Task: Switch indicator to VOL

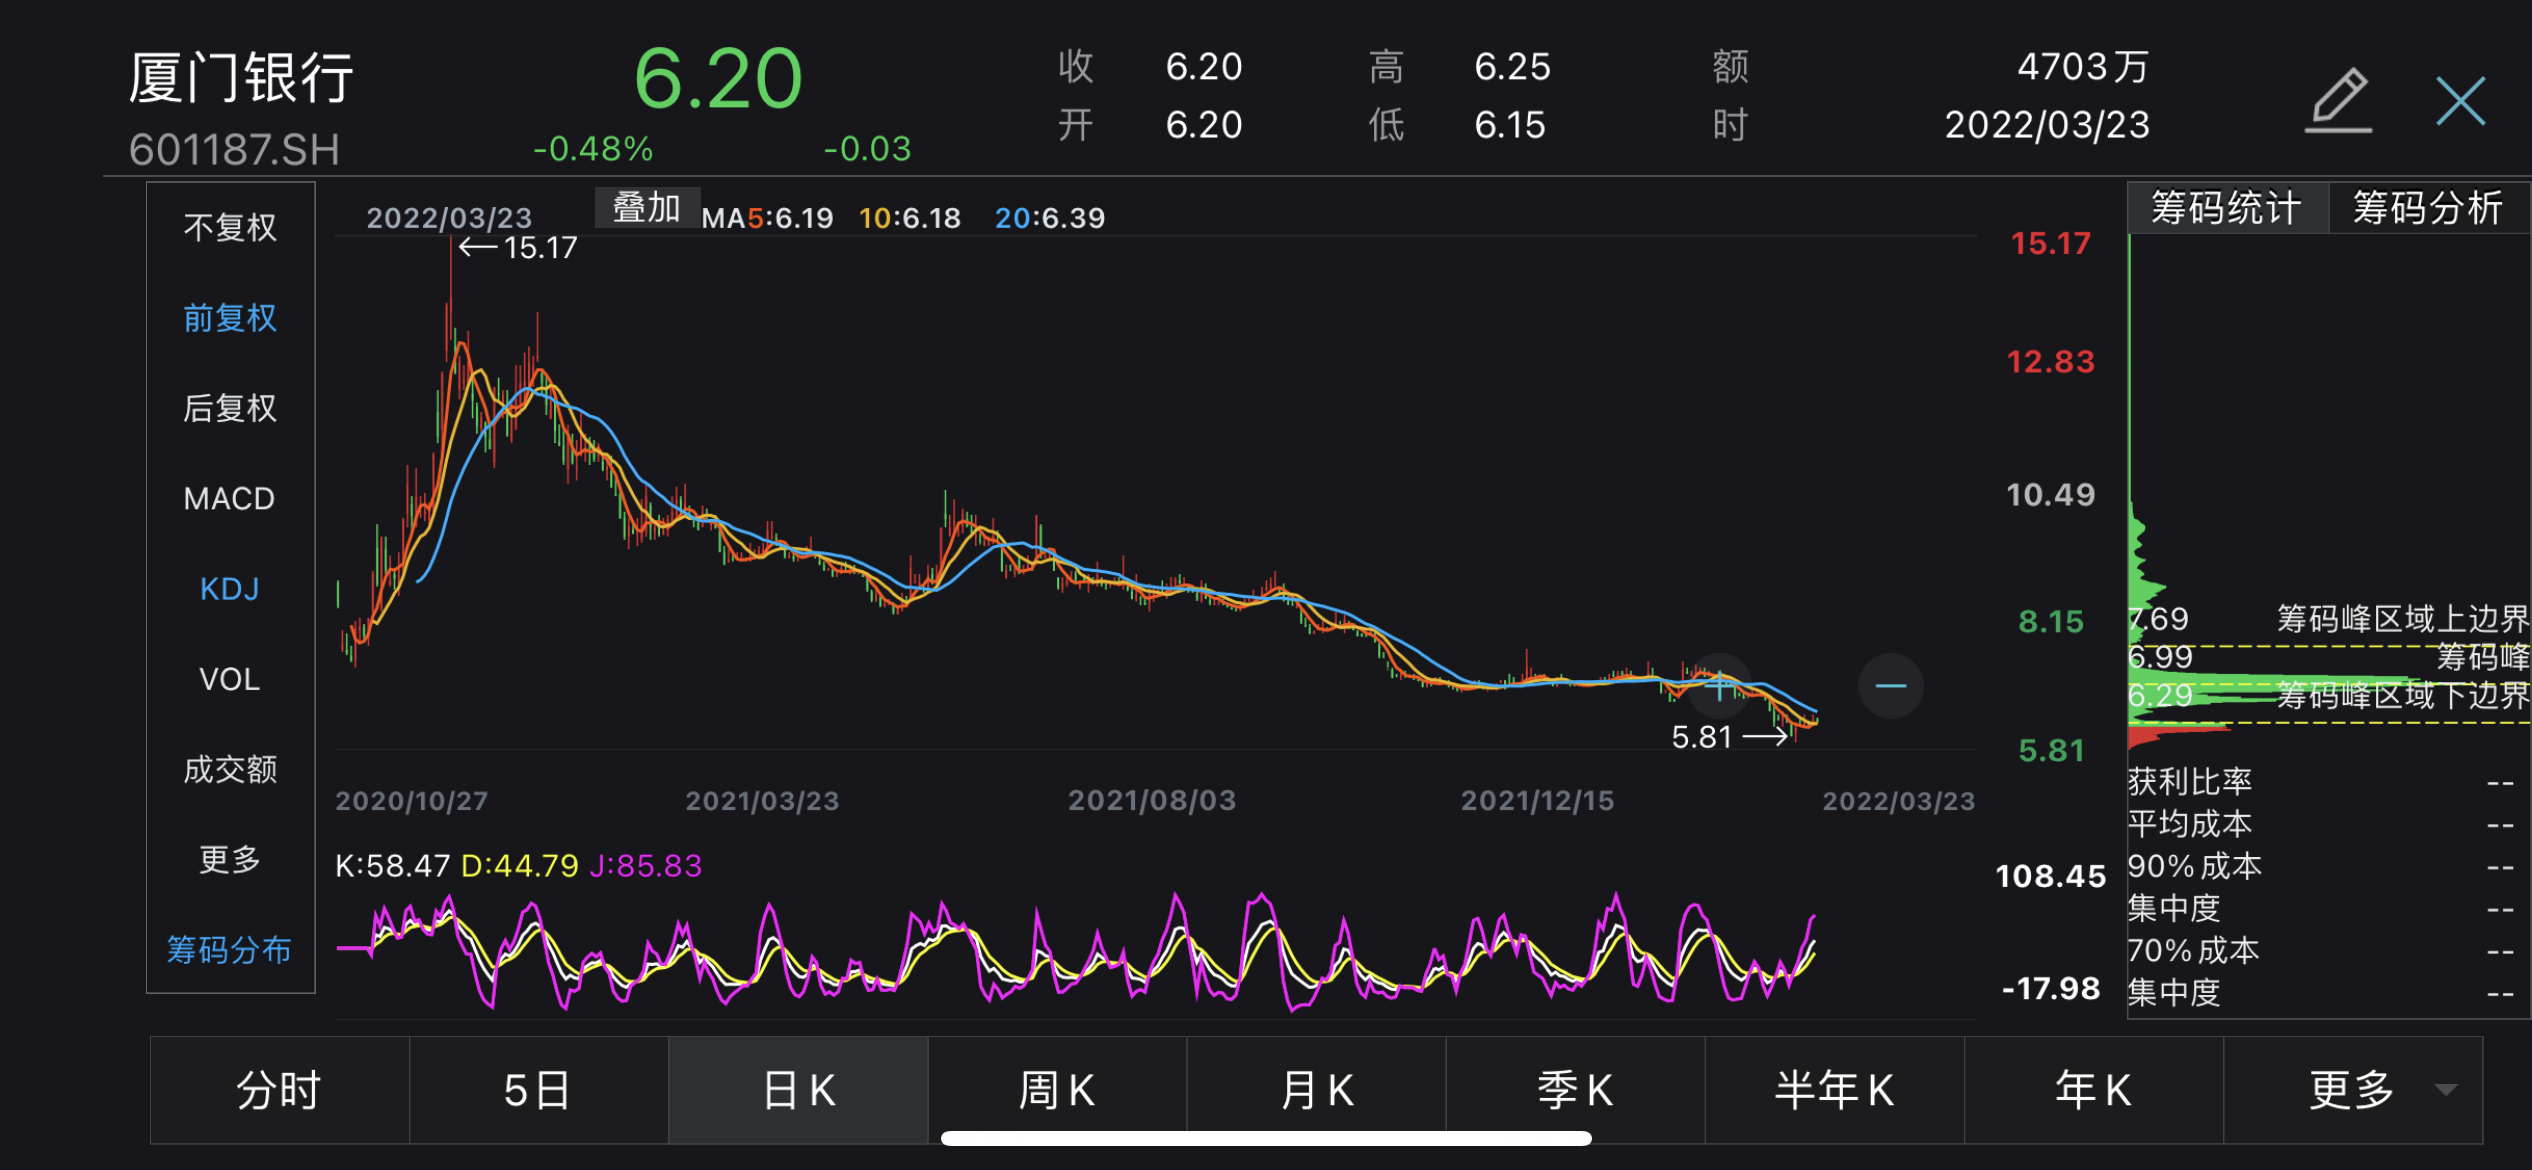Action: tap(230, 679)
